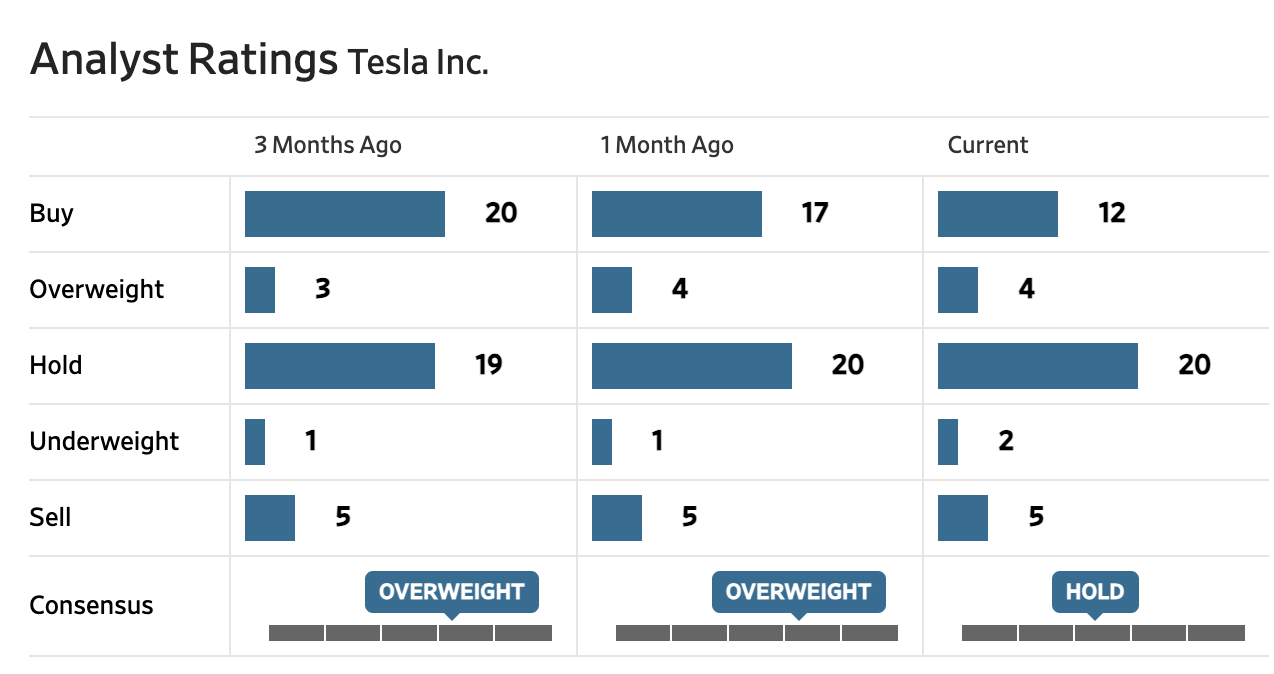Click the OVERWEIGHT badge in 3 Months Ago column
The width and height of the screenshot is (1274, 674).
click(451, 591)
